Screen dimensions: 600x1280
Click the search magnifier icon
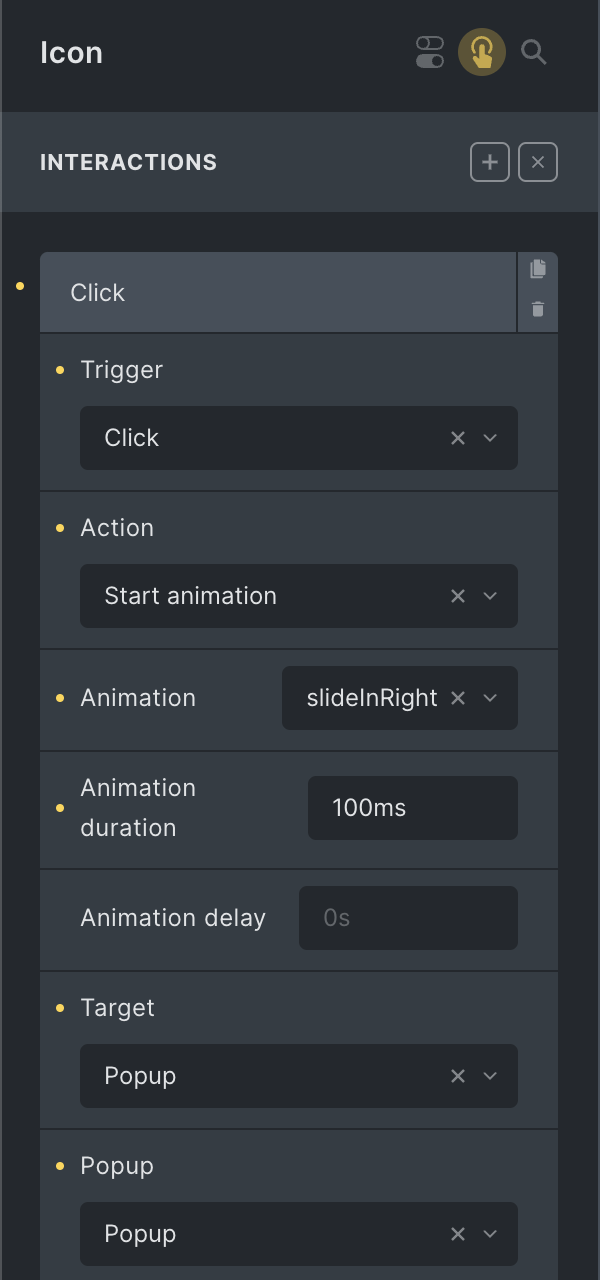(534, 53)
